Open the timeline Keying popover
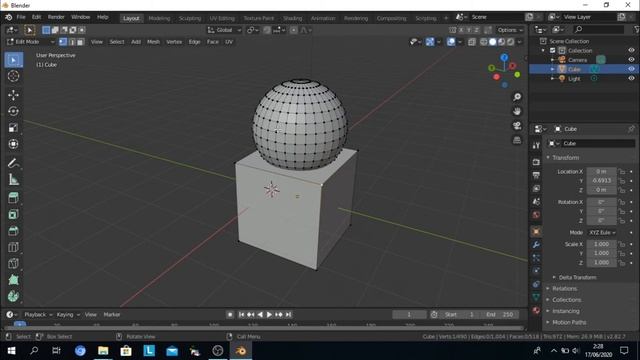The height and width of the screenshot is (360, 640). point(68,315)
